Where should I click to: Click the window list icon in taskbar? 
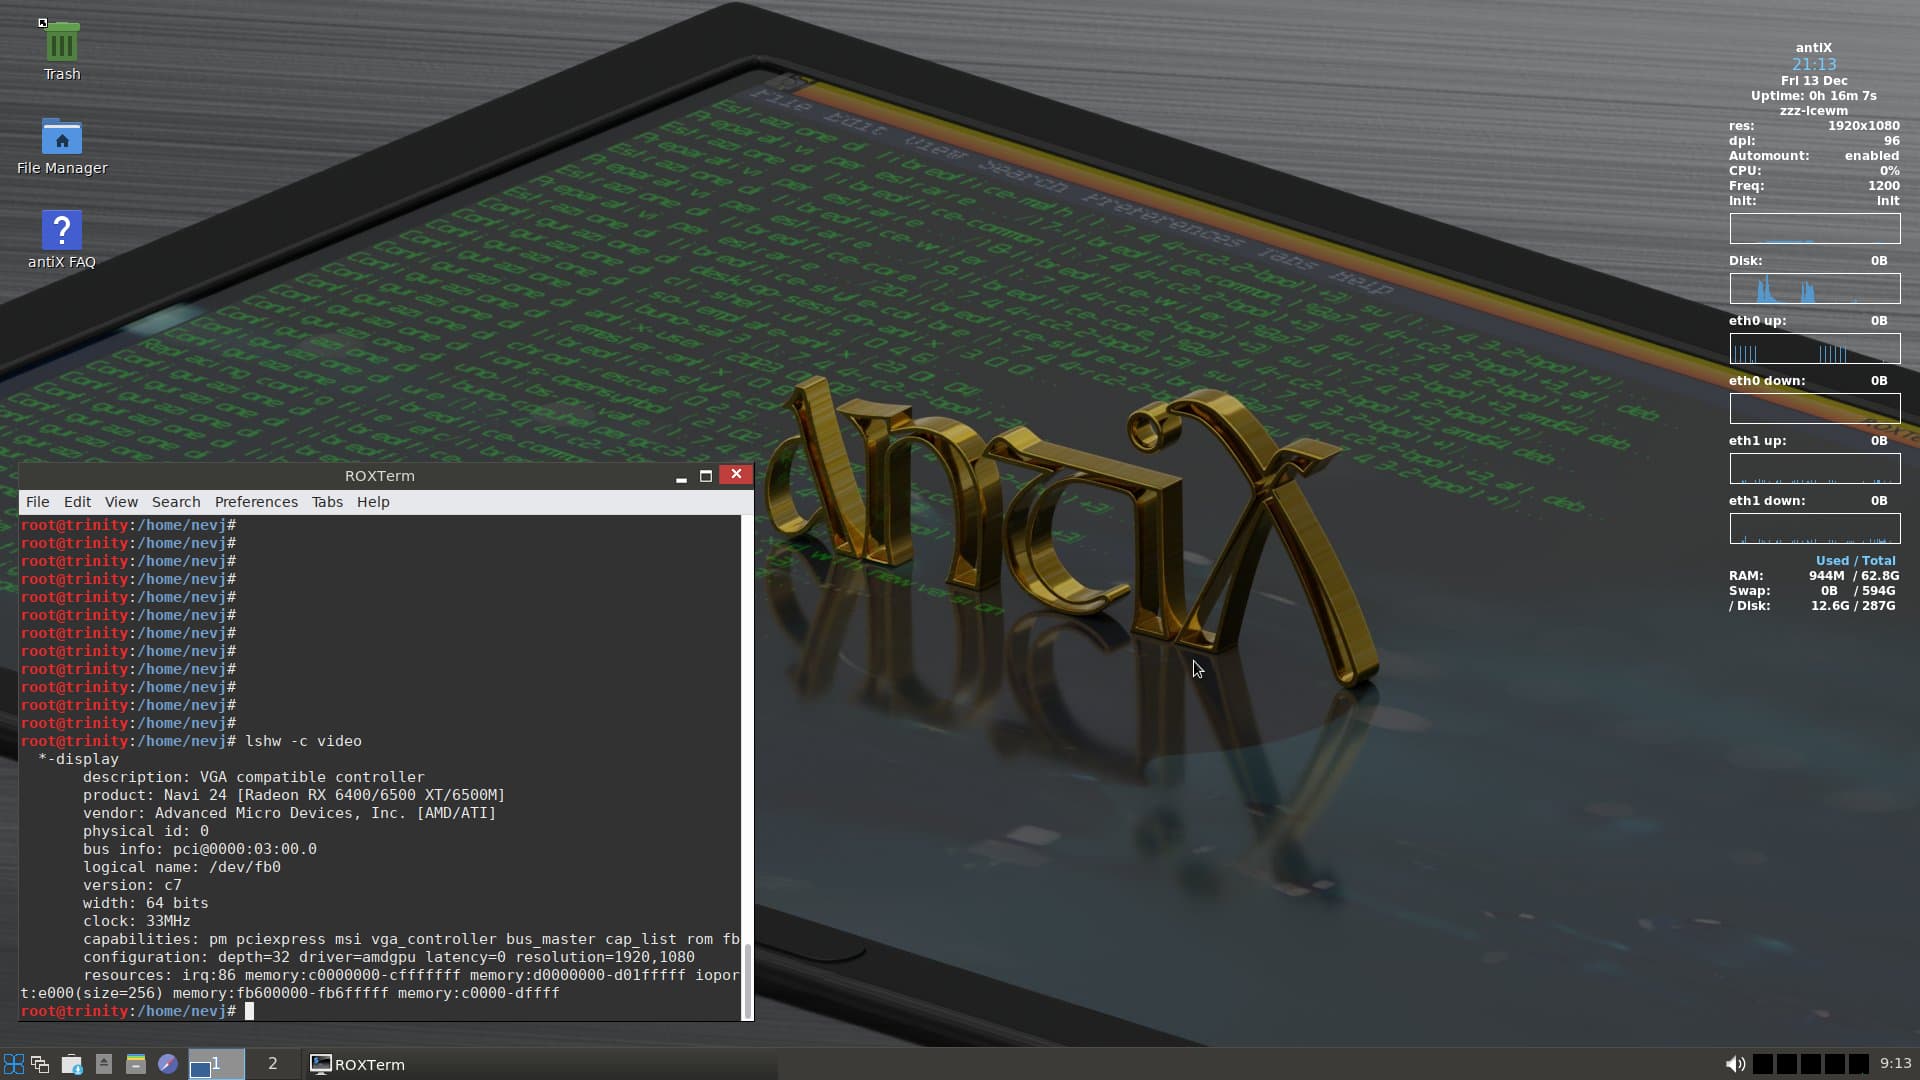pos(40,1064)
